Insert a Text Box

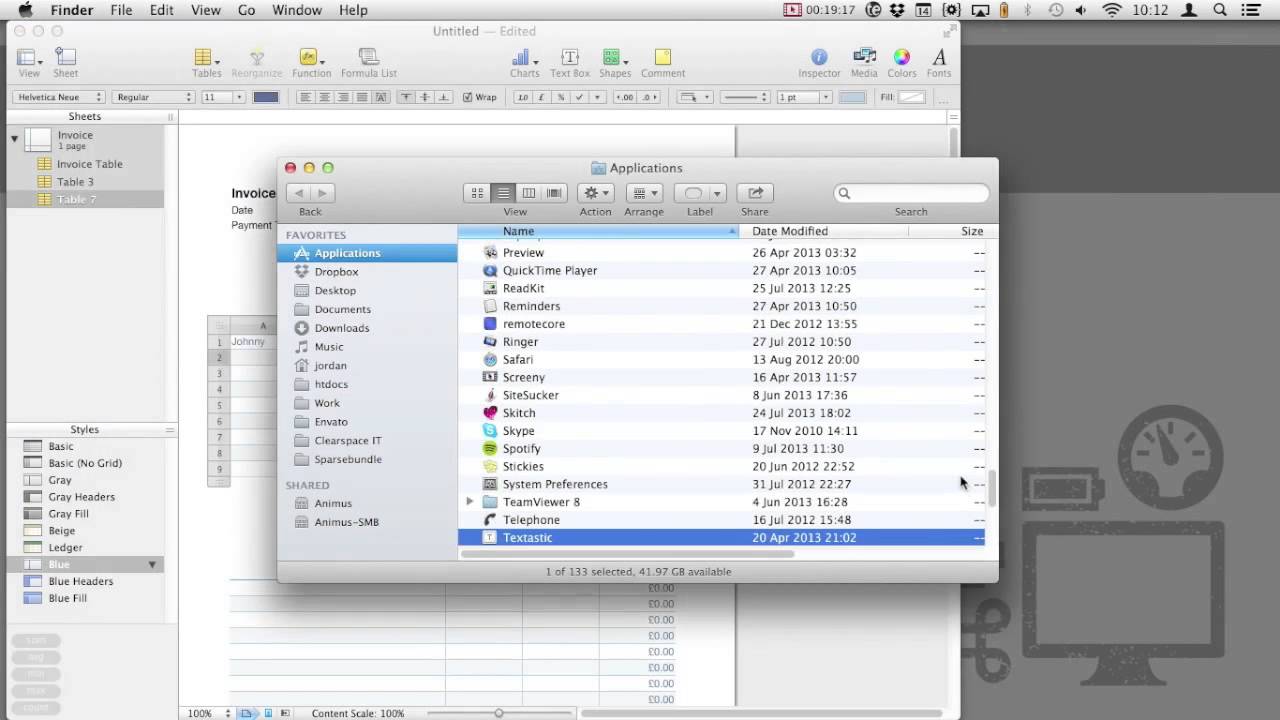tap(570, 63)
